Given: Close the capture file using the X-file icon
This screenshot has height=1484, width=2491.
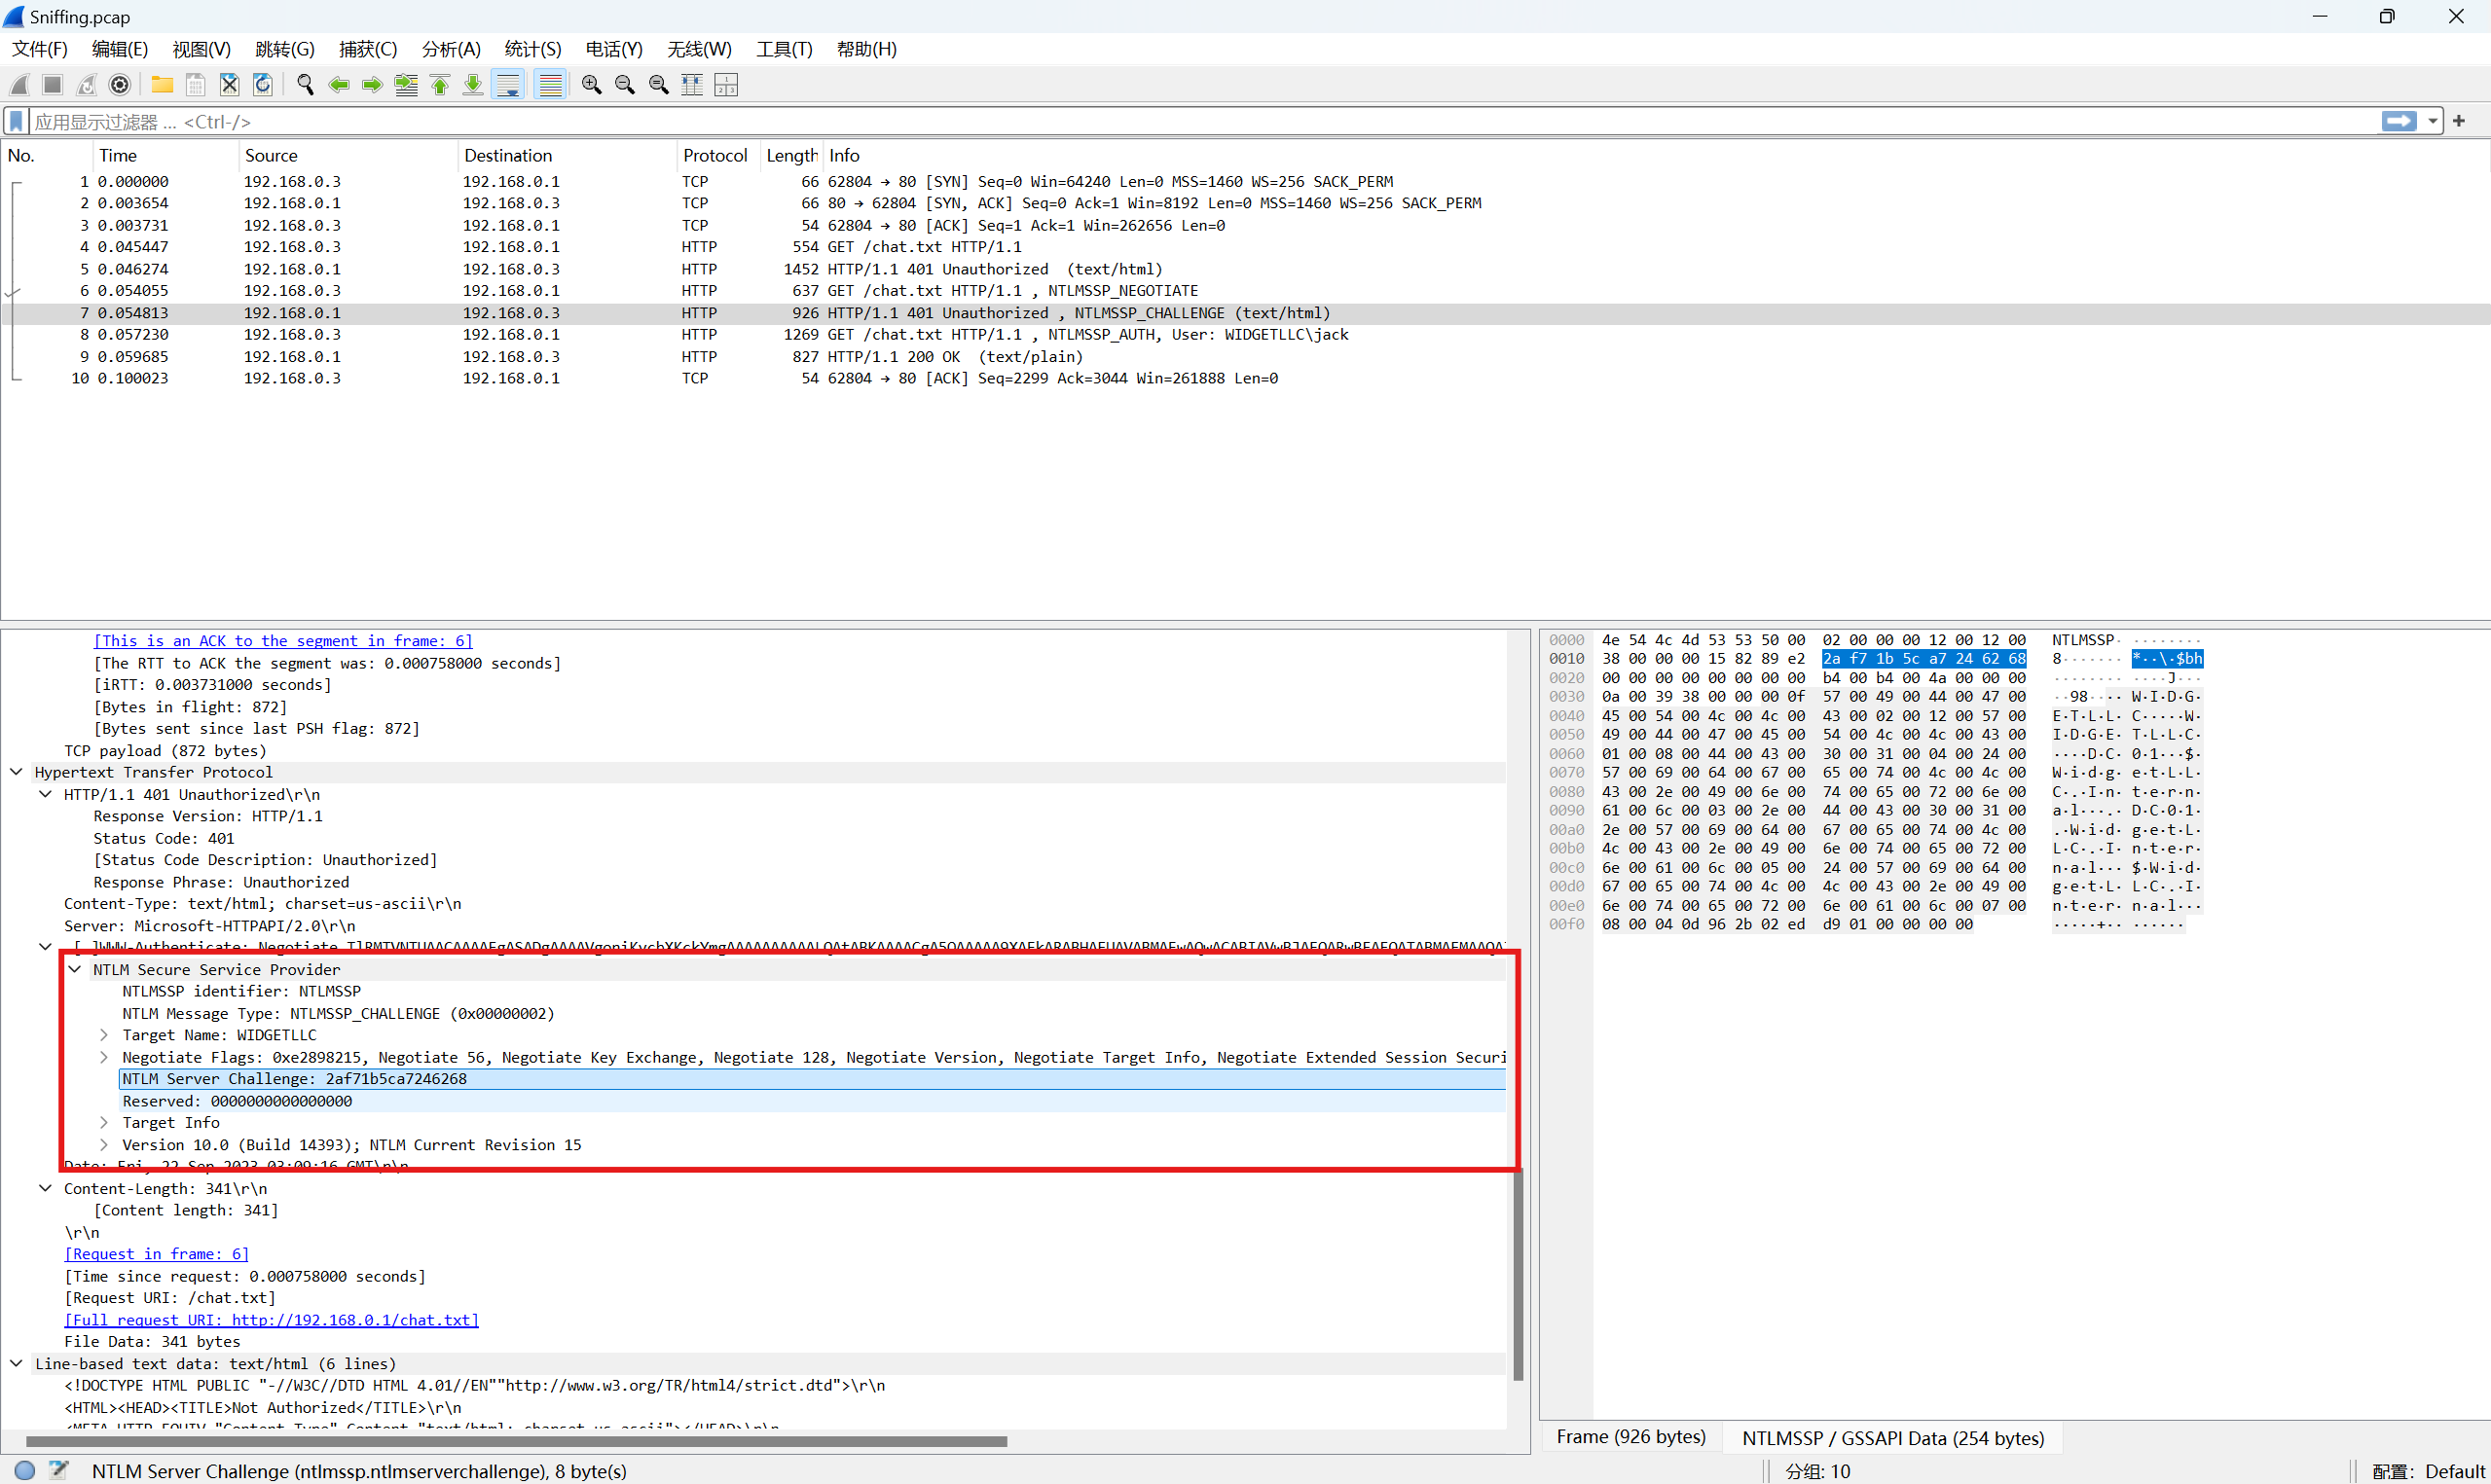Looking at the screenshot, I should (x=229, y=85).
